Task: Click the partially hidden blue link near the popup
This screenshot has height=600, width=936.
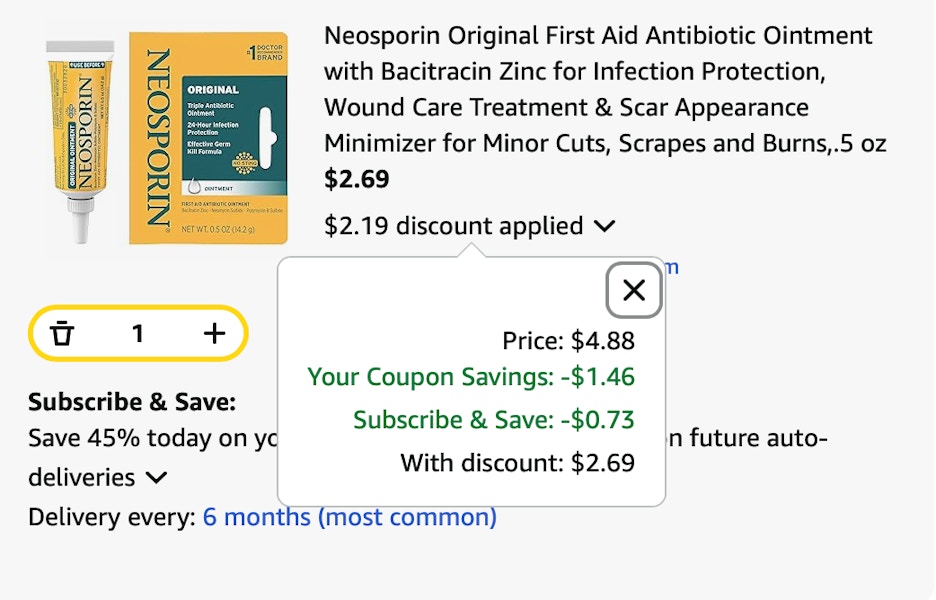Action: pyautogui.click(x=670, y=266)
